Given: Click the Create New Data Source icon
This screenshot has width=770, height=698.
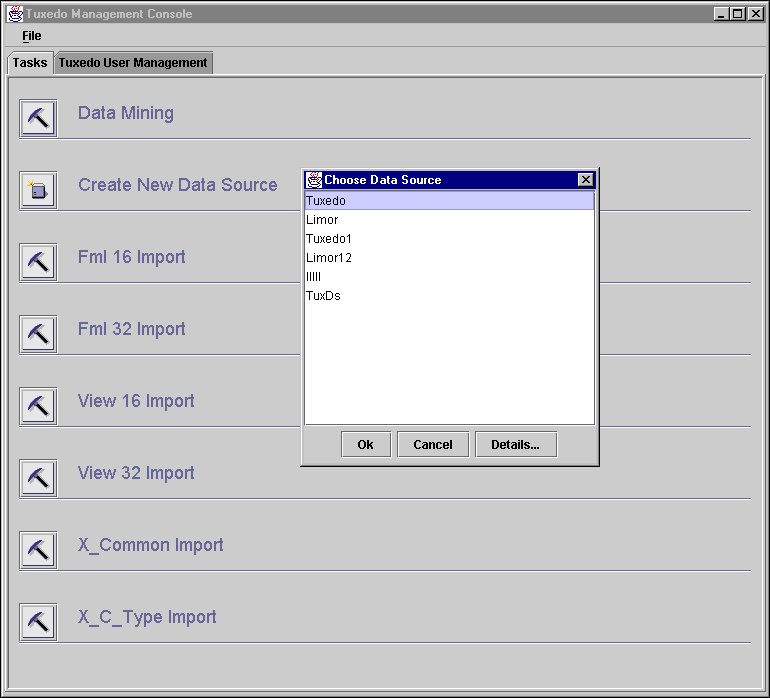Looking at the screenshot, I should pyautogui.click(x=38, y=190).
